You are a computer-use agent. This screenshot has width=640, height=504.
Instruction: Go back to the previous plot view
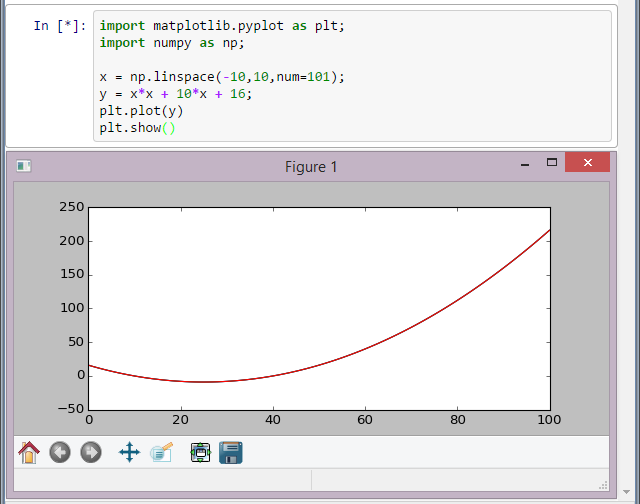click(x=60, y=453)
